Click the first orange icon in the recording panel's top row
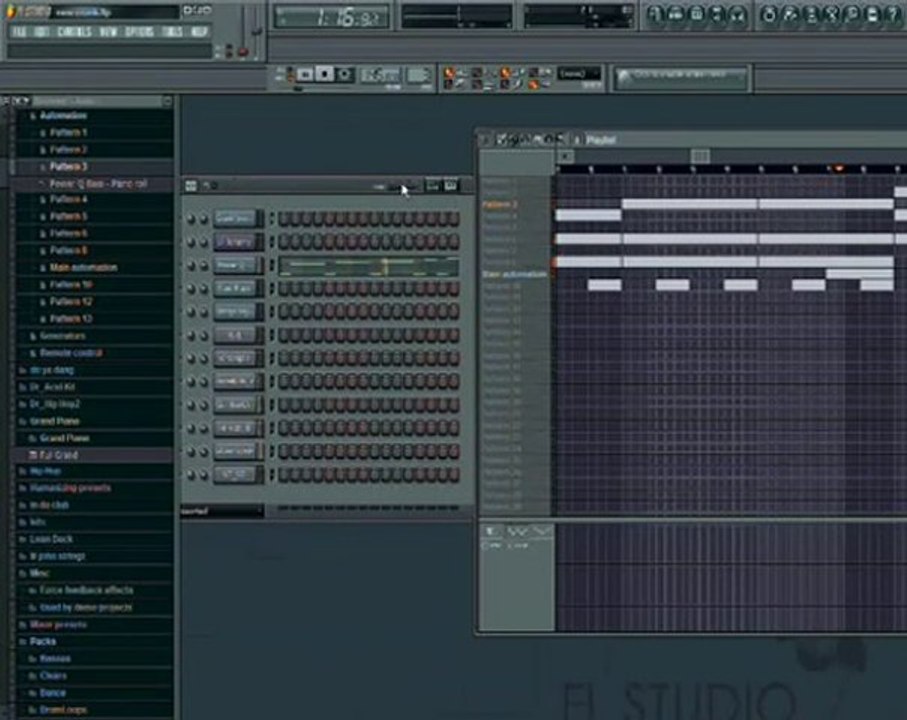 449,72
